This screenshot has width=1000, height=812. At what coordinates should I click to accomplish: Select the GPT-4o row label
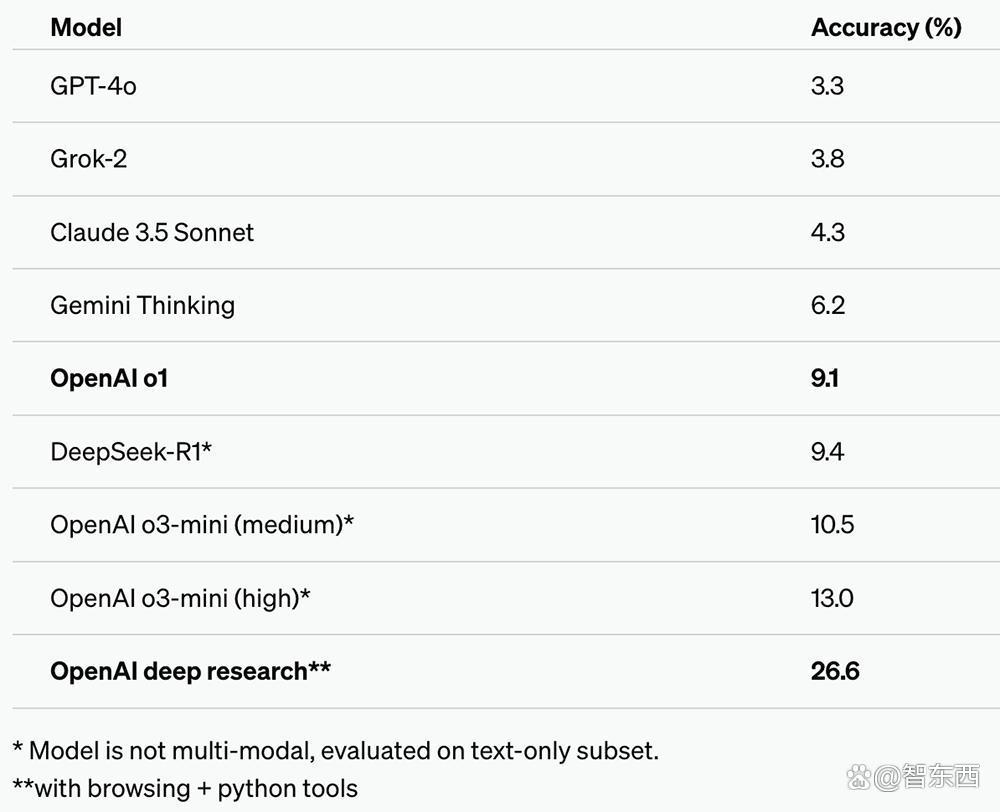coord(93,86)
